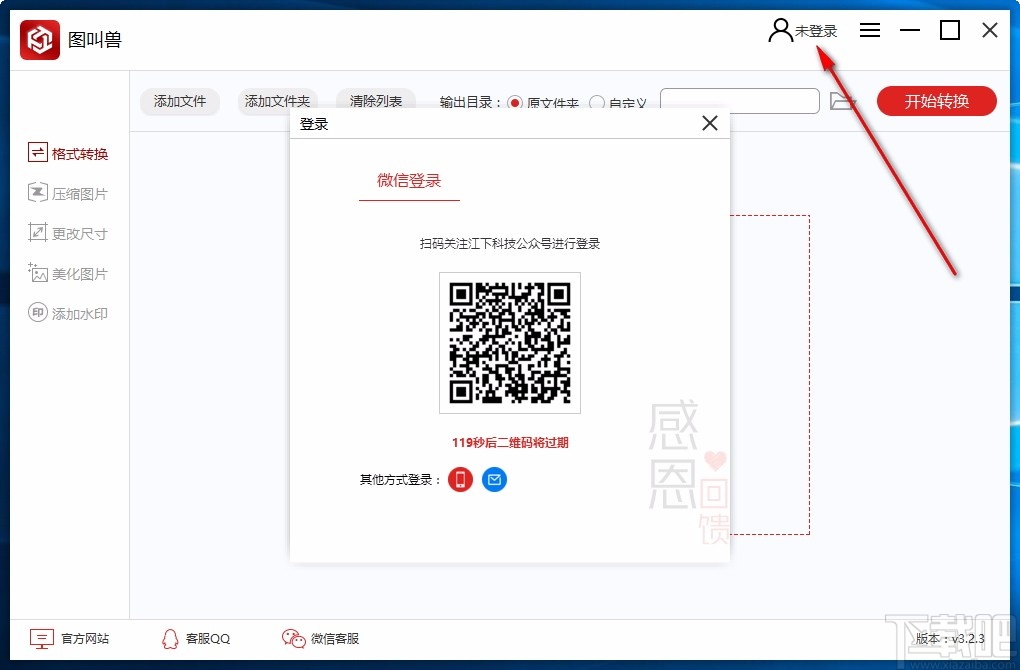
Task: Select the 添加水印 watermark tool
Action: pyautogui.click(x=68, y=312)
